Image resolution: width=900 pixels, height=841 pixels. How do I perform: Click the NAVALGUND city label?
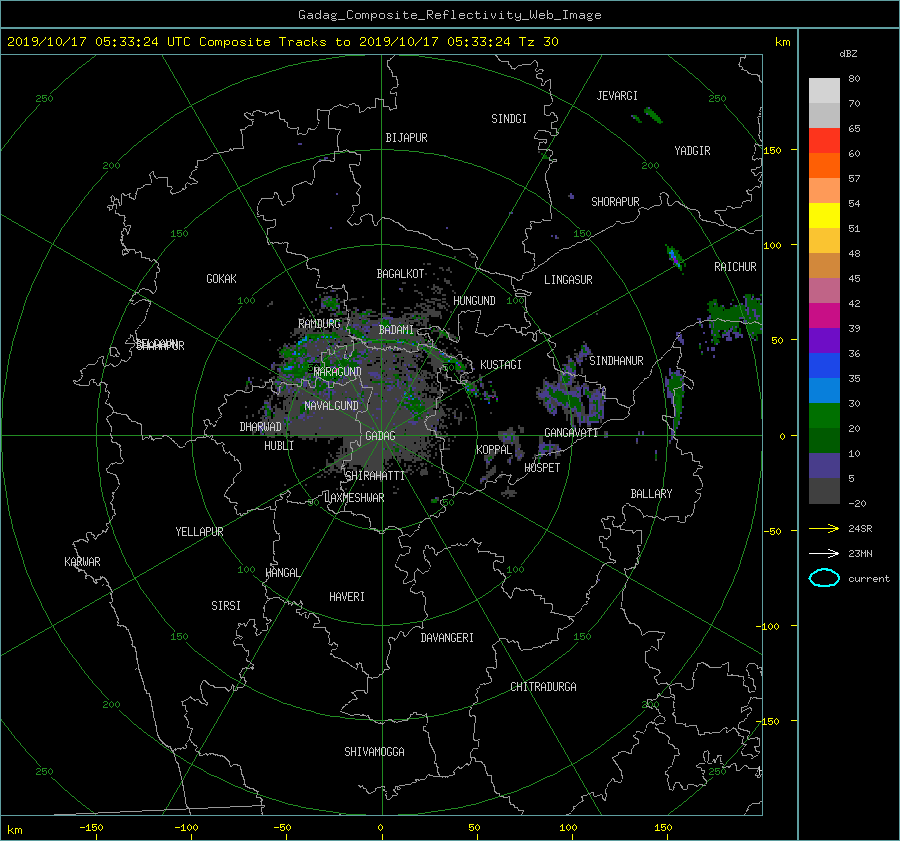pos(331,406)
